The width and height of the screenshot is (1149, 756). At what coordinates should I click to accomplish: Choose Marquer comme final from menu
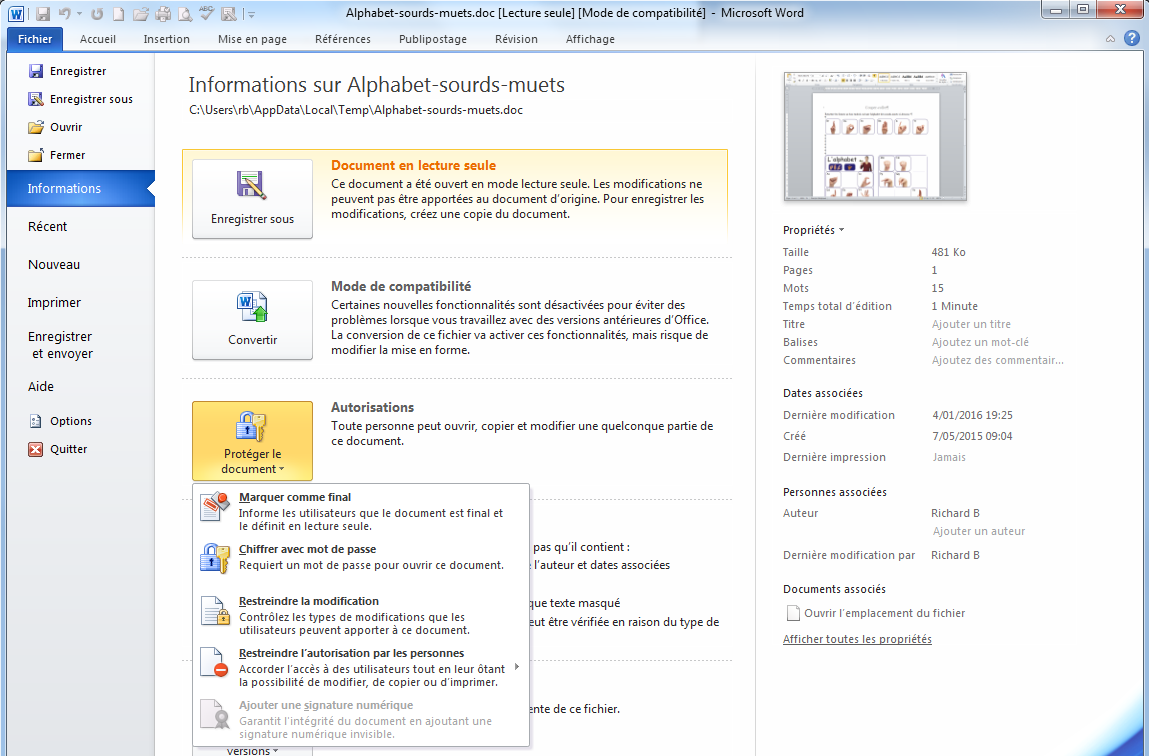[361, 511]
